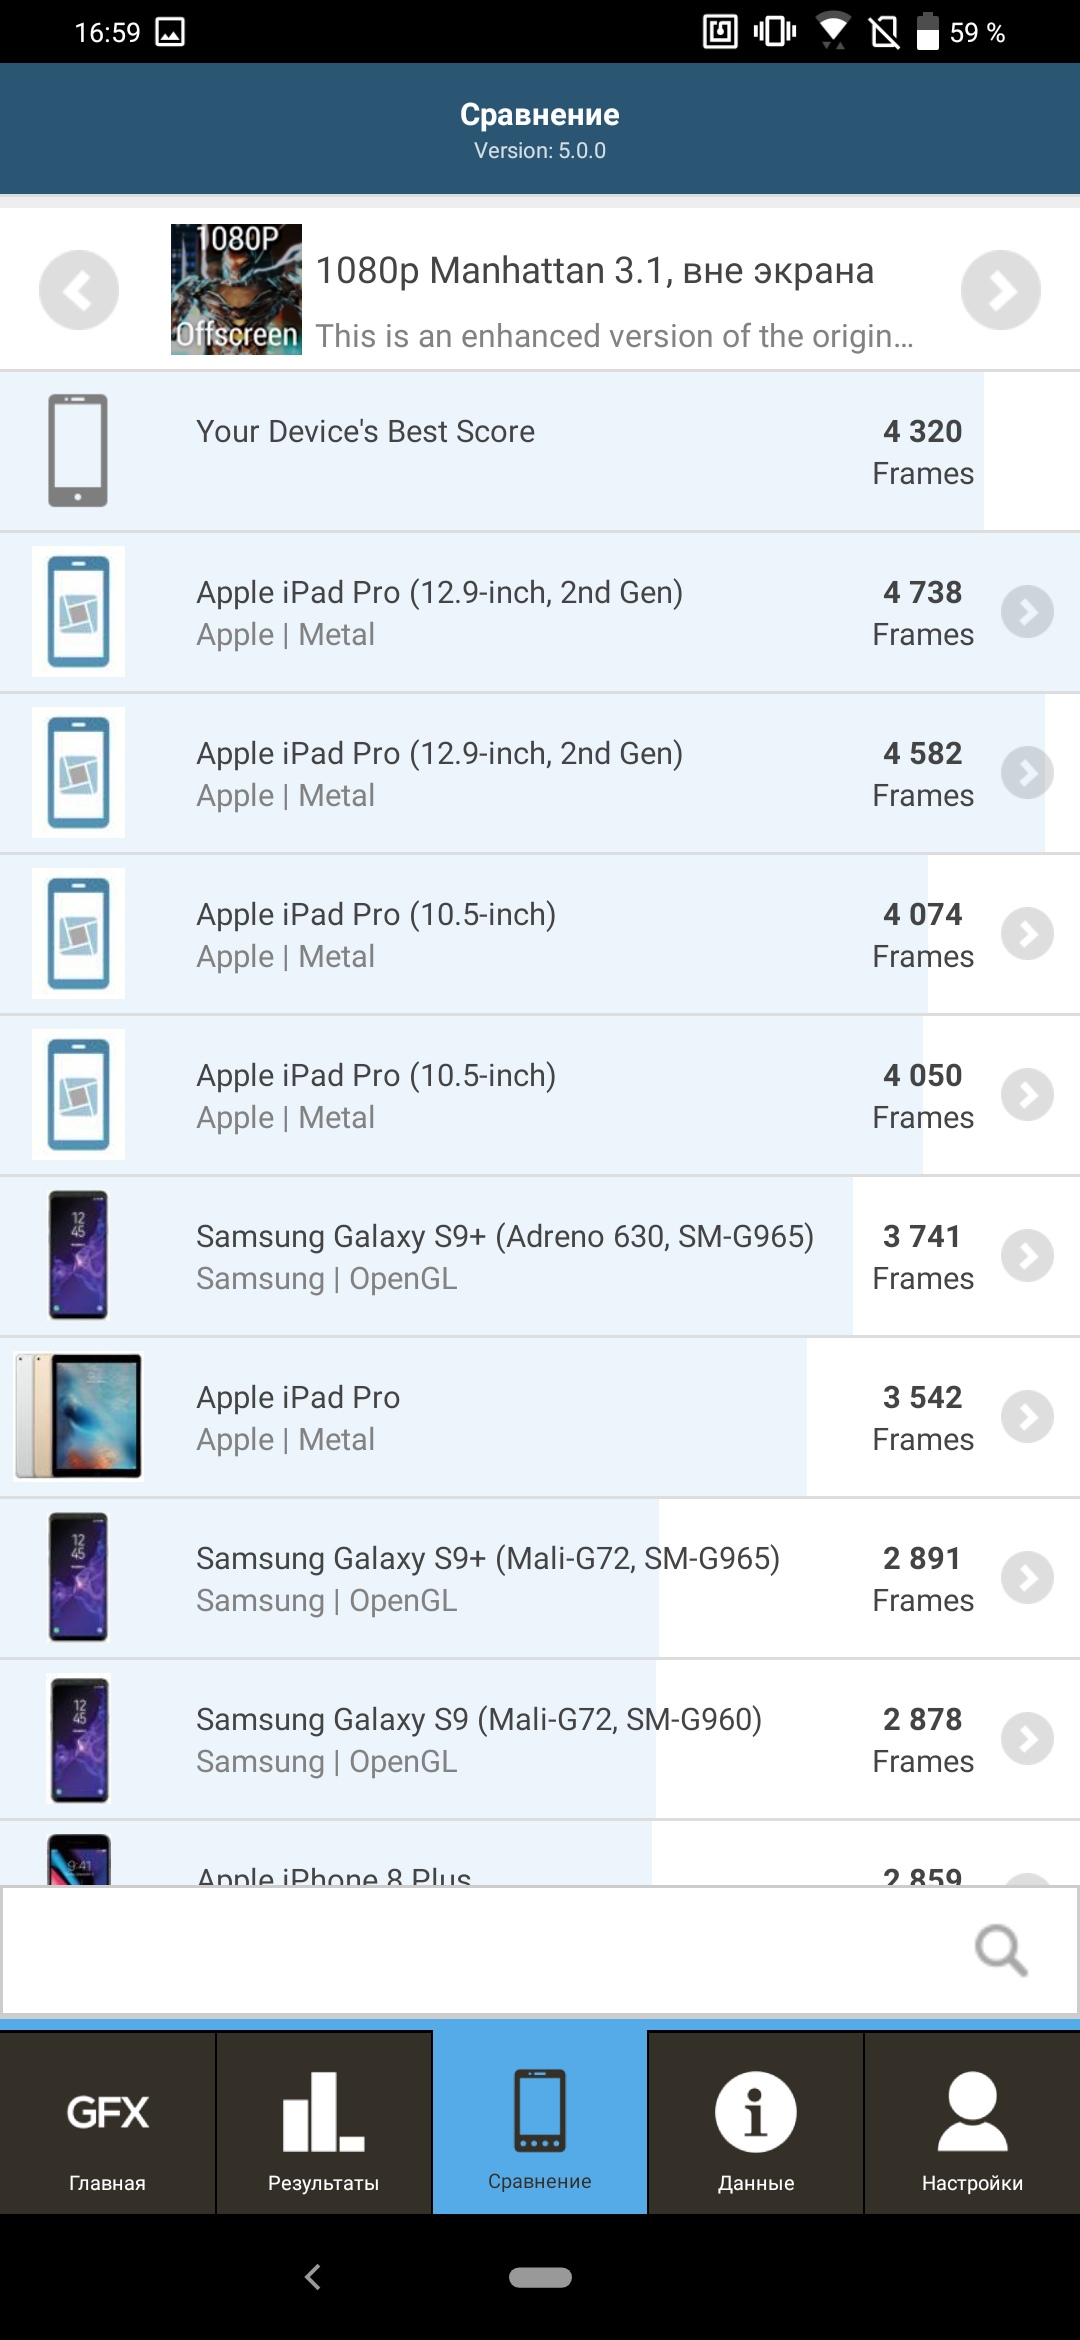The image size is (1080, 2340).
Task: Expand details for Galaxy S9+ Adreno 630
Action: (x=1027, y=1256)
